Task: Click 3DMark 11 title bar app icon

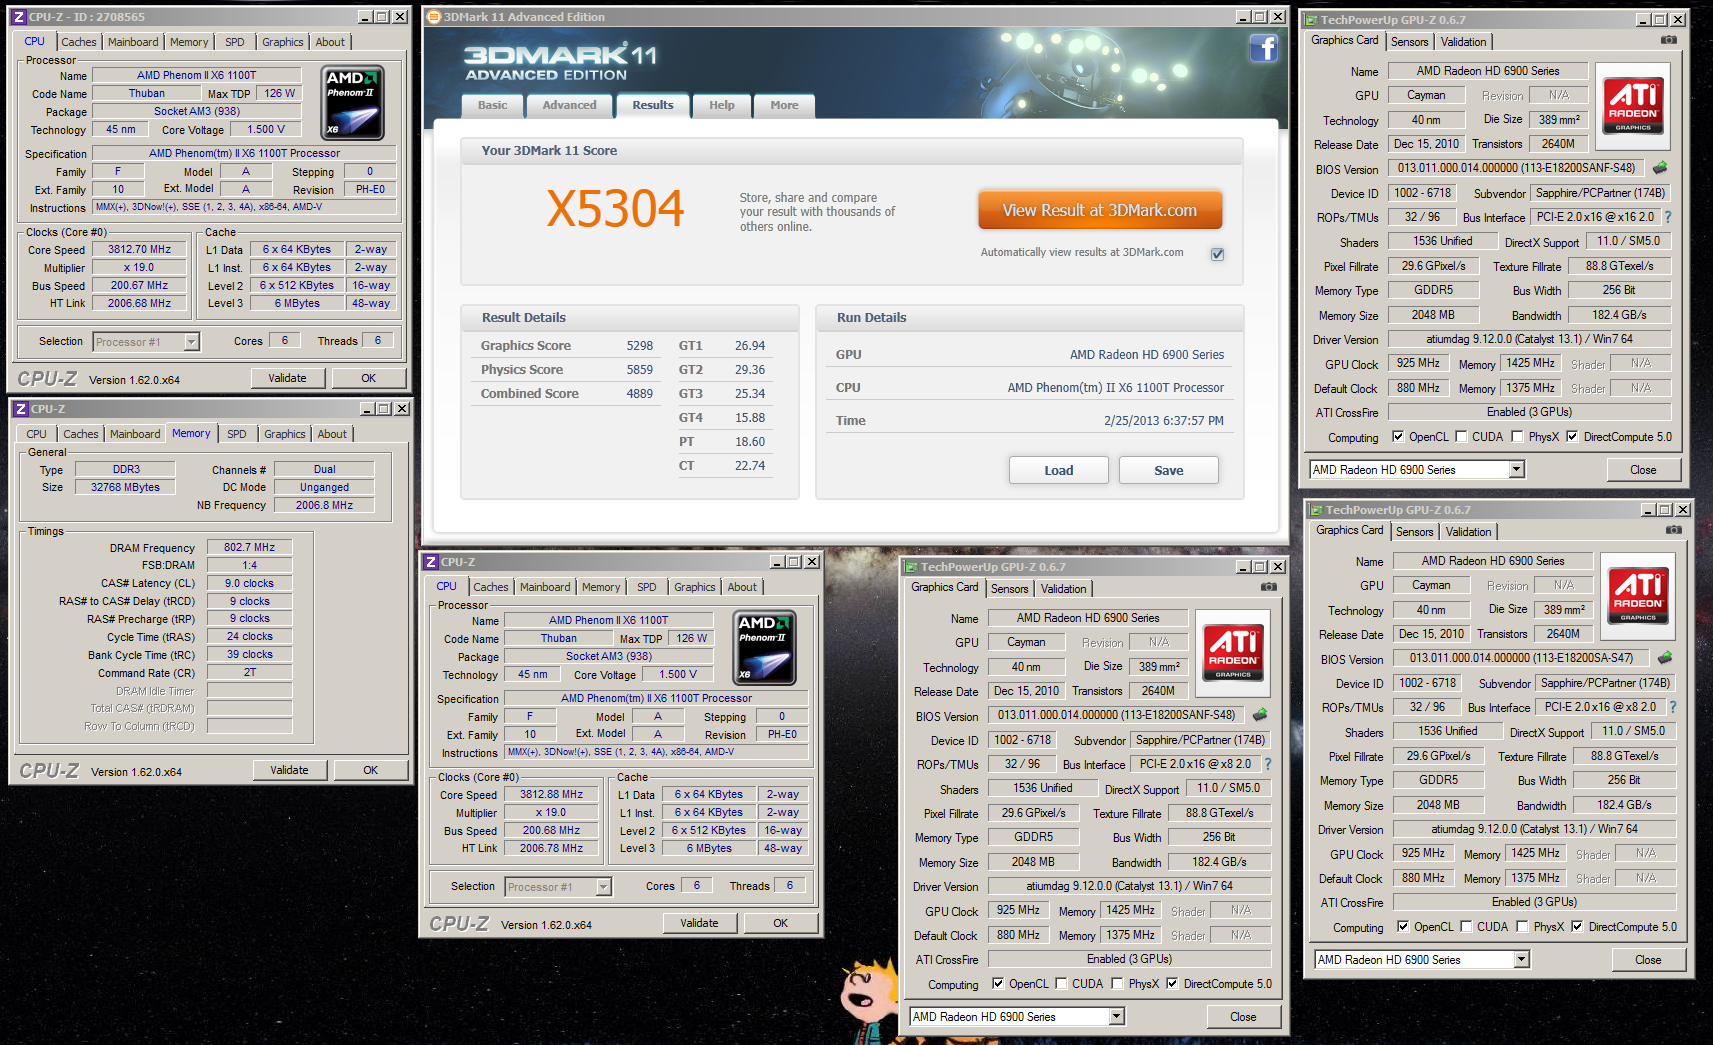Action: (x=433, y=17)
